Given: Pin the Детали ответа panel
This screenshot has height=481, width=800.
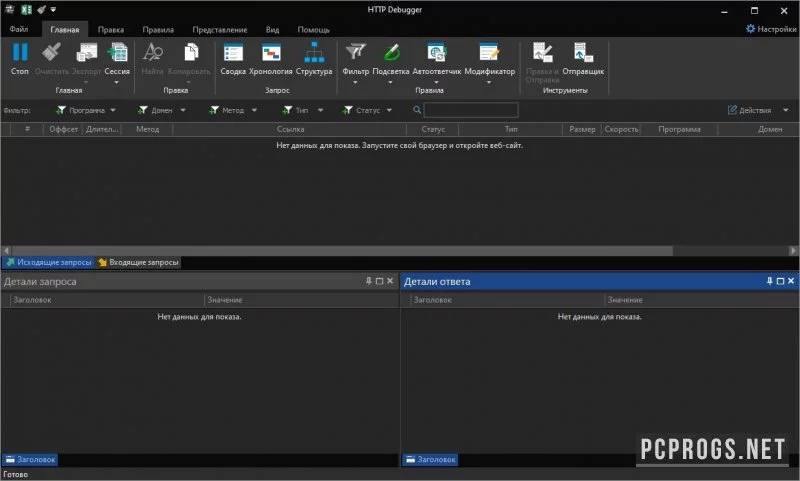Looking at the screenshot, I should tap(769, 281).
